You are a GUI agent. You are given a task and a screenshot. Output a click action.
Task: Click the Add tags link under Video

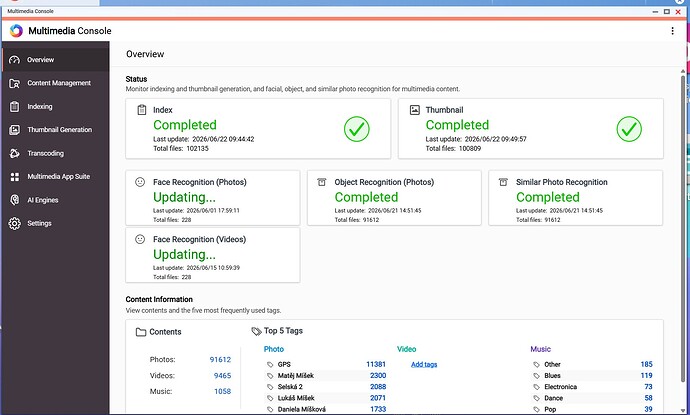(x=424, y=364)
